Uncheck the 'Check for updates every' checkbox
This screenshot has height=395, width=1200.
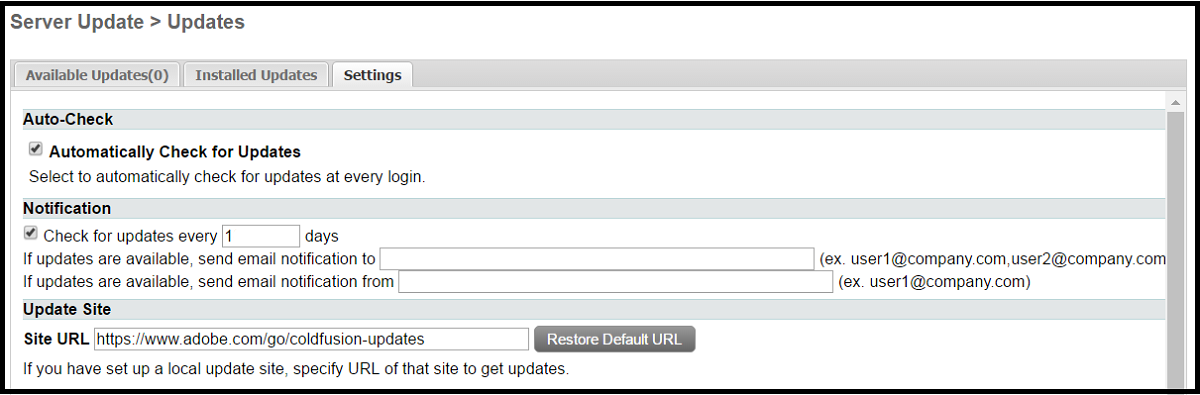(31, 233)
